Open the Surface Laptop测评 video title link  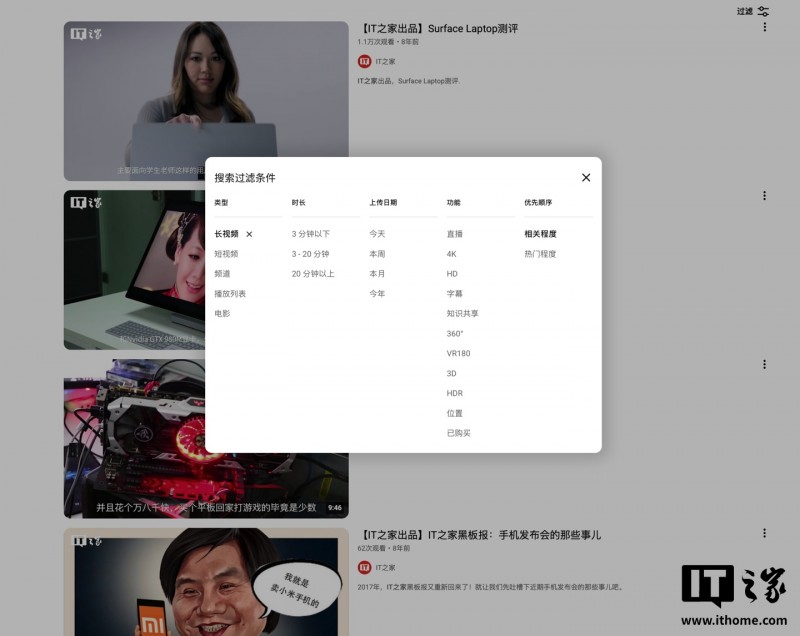[437, 29]
